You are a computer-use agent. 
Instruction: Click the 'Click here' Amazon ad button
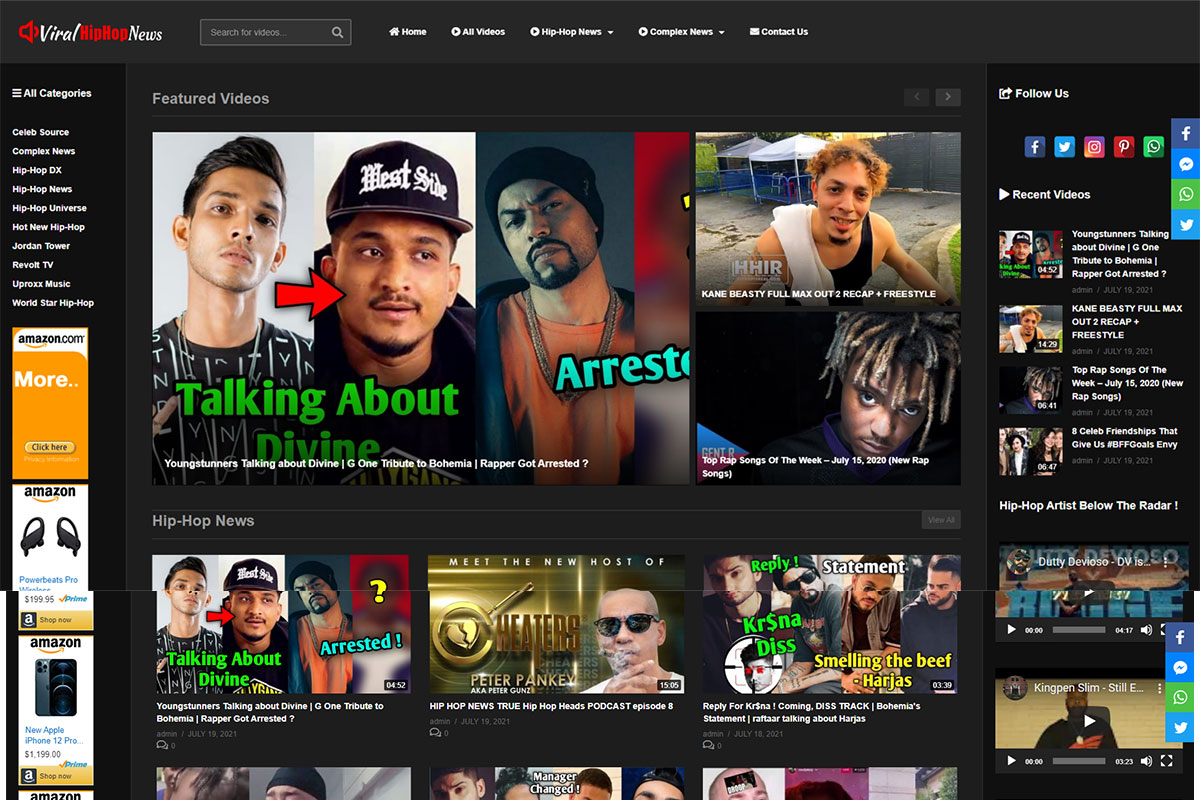50,447
